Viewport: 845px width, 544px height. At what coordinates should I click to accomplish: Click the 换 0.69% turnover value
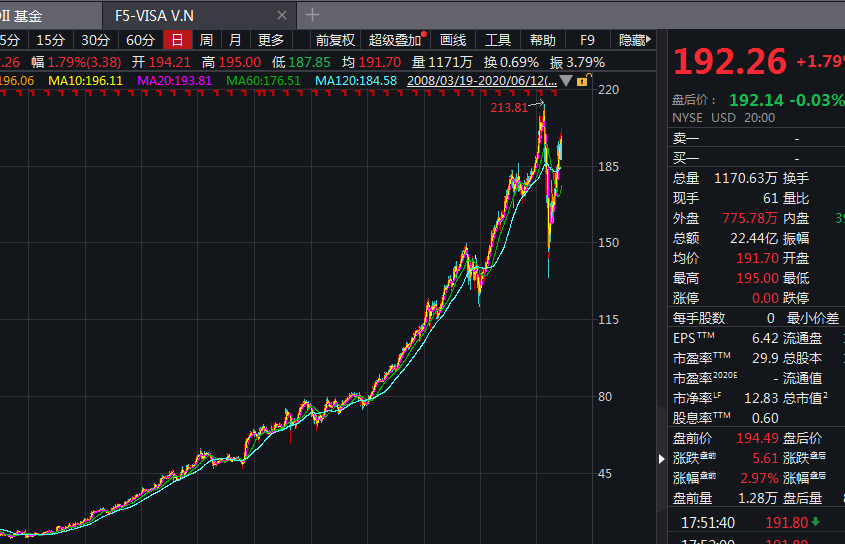(x=519, y=63)
